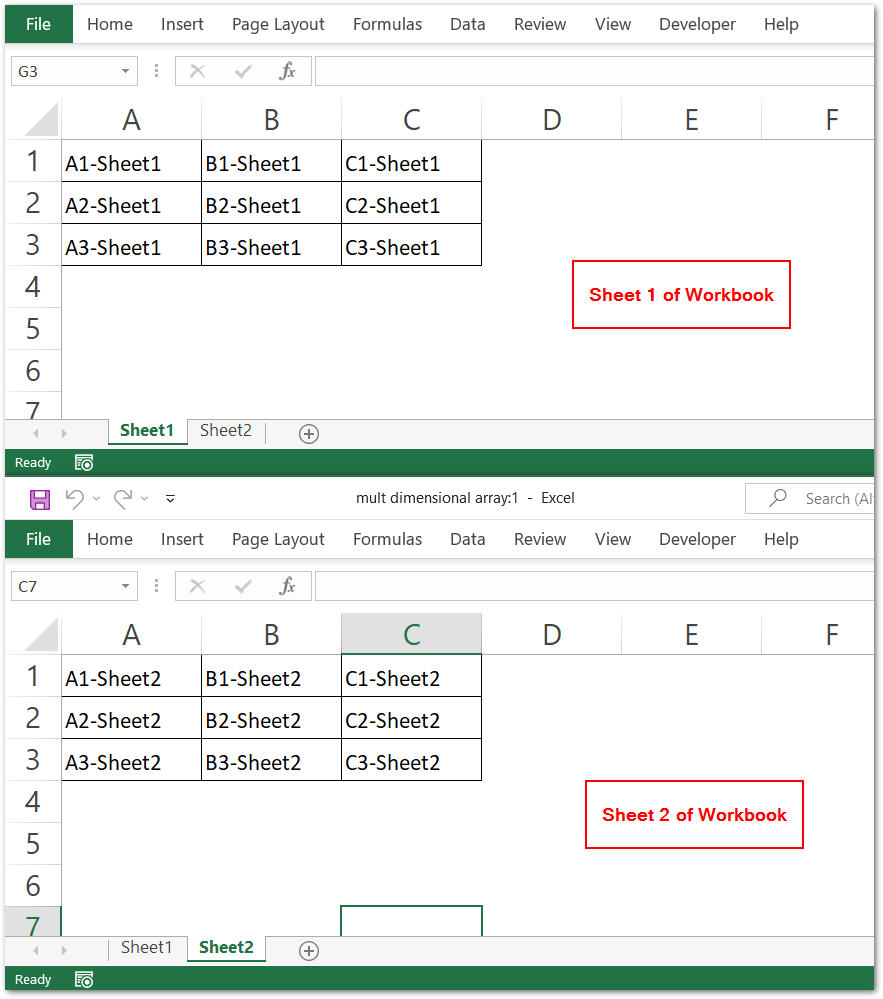
Task: Click the Enter checkmark icon in formula bar
Action: point(241,71)
